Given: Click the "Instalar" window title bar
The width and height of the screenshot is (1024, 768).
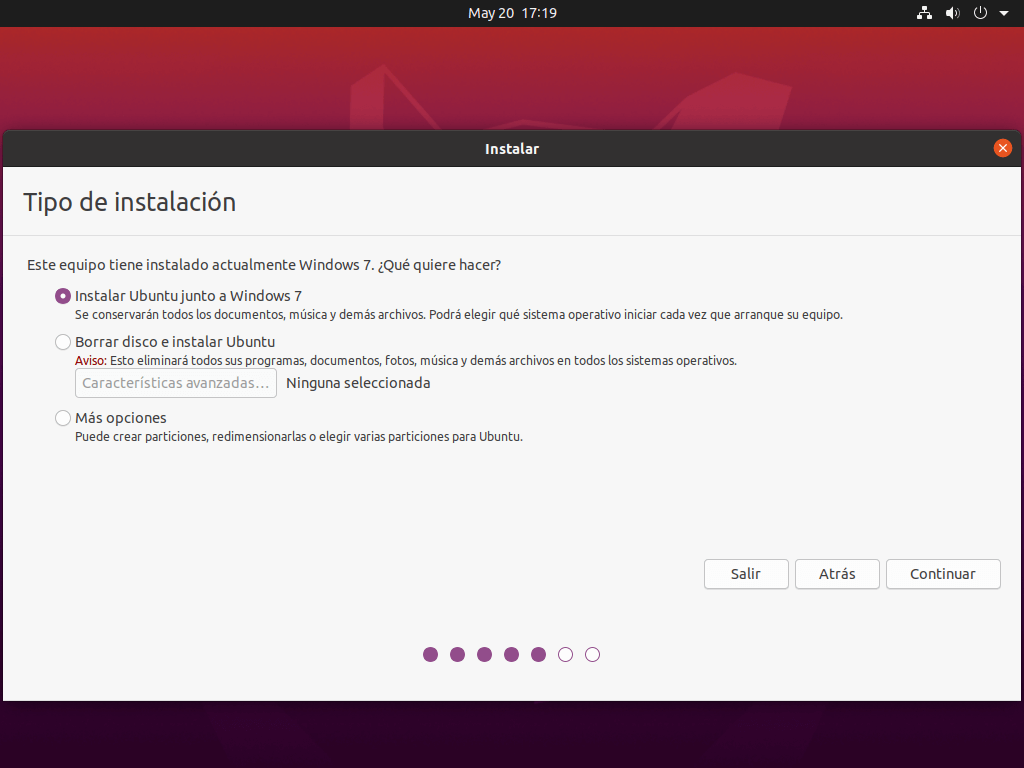Looking at the screenshot, I should [x=512, y=149].
